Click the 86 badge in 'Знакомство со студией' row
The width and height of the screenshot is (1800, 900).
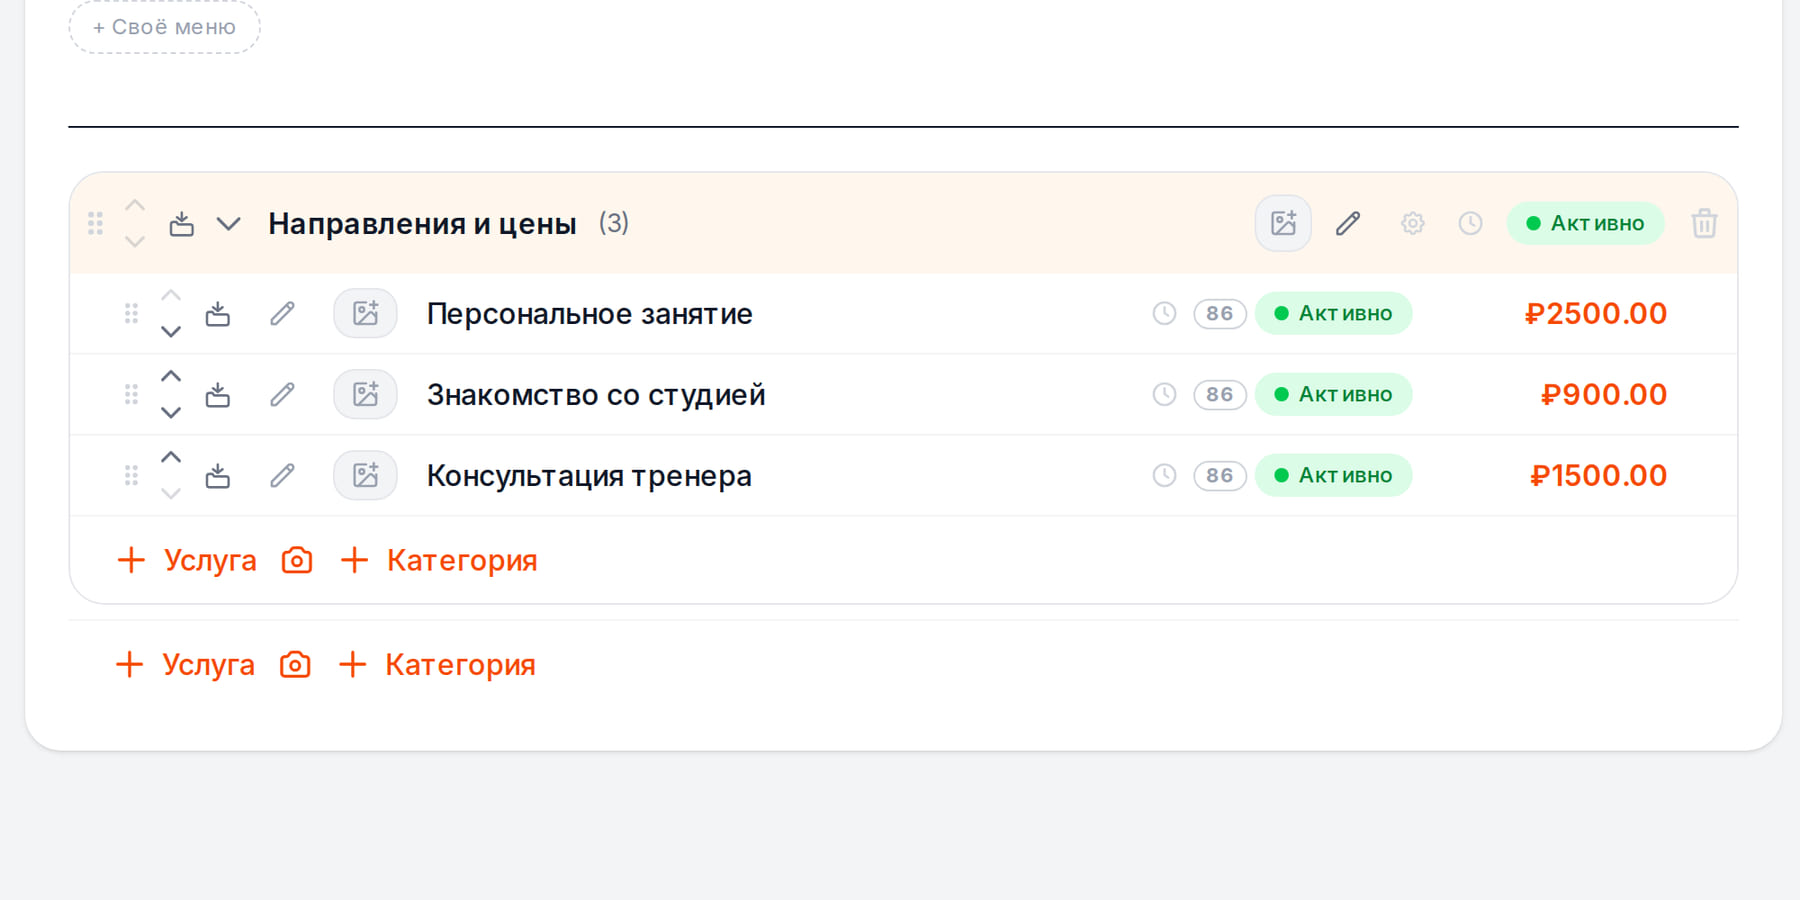[1219, 394]
